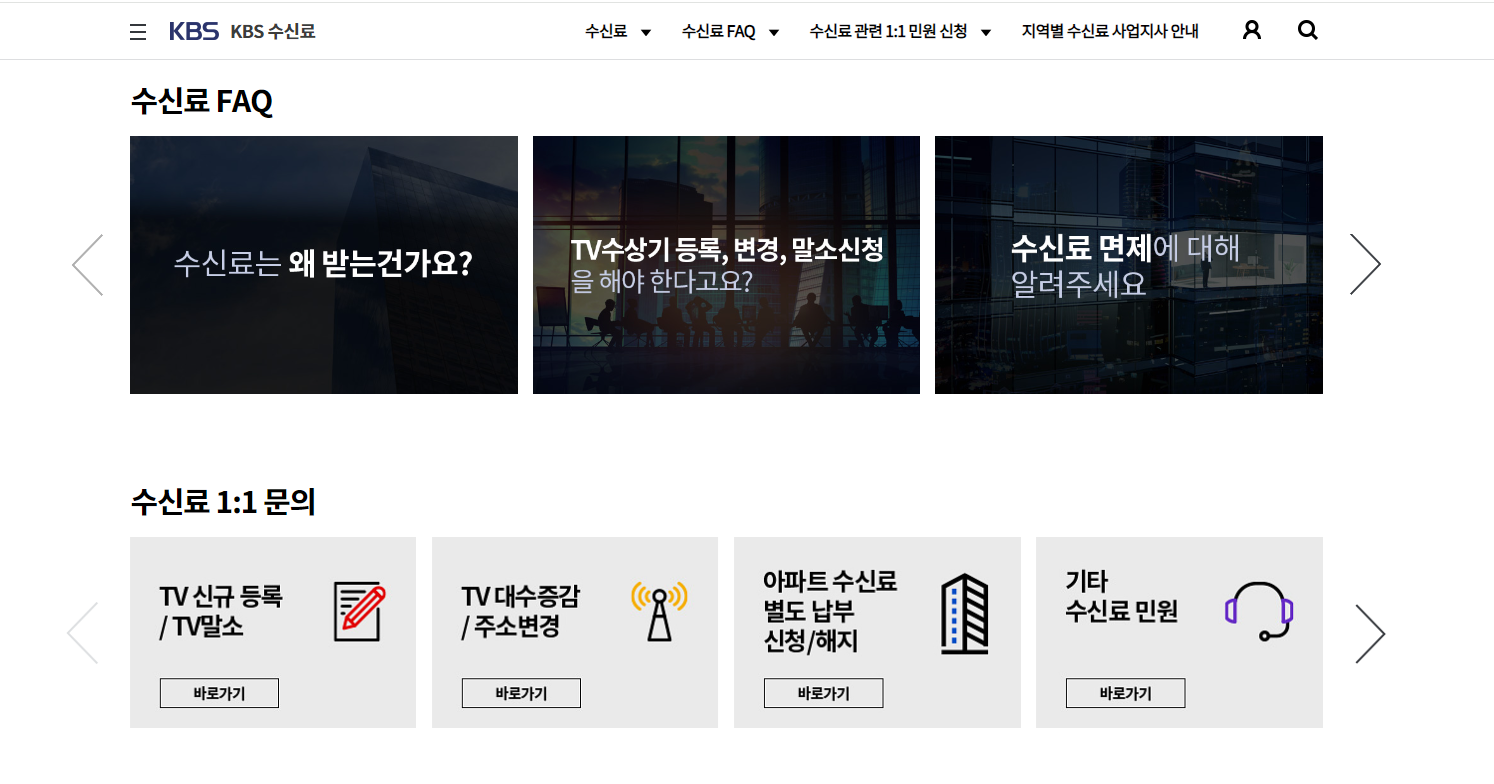The image size is (1494, 784).
Task: Click 아파트 수신료 별도 납부 신청/해지 title
Action: (x=830, y=612)
